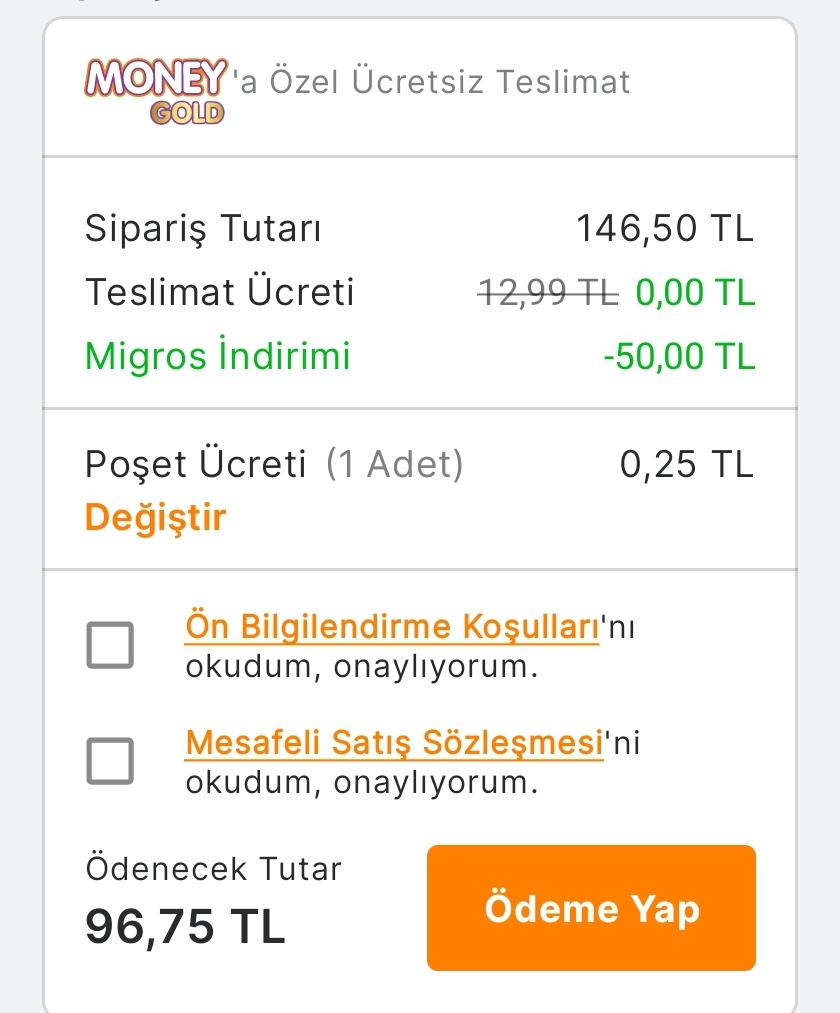Tick the Mesafeli Satış Sözleşmesi checkbox
Viewport: 840px width, 1013px height.
coord(110,761)
